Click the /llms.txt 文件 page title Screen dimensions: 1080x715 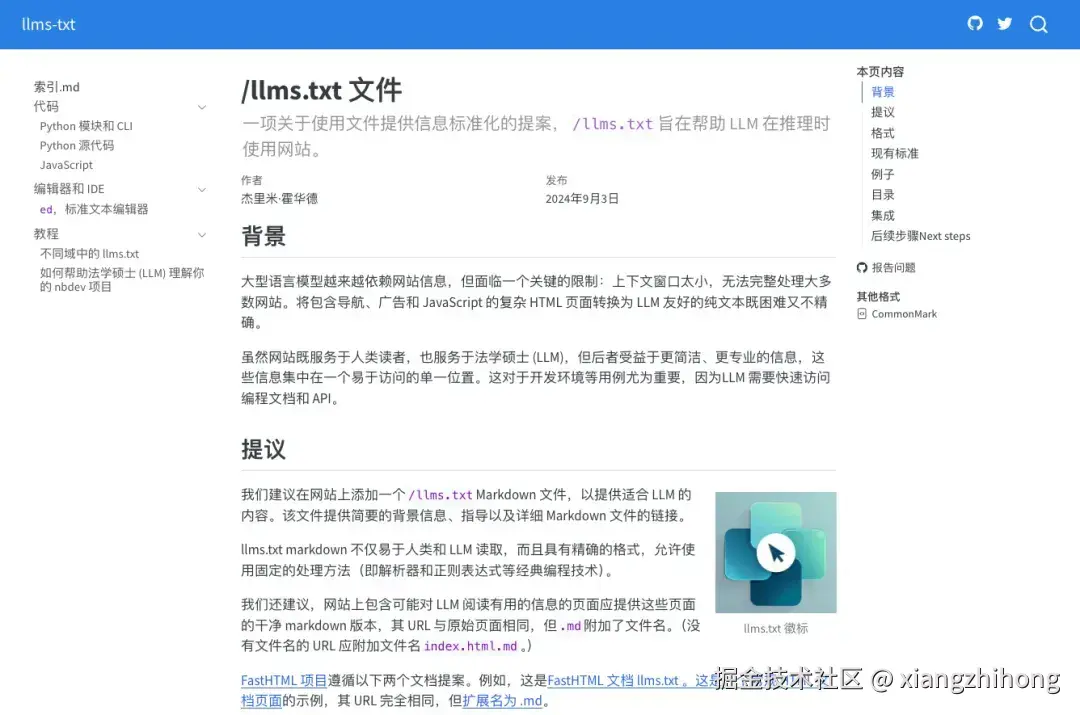click(322, 90)
